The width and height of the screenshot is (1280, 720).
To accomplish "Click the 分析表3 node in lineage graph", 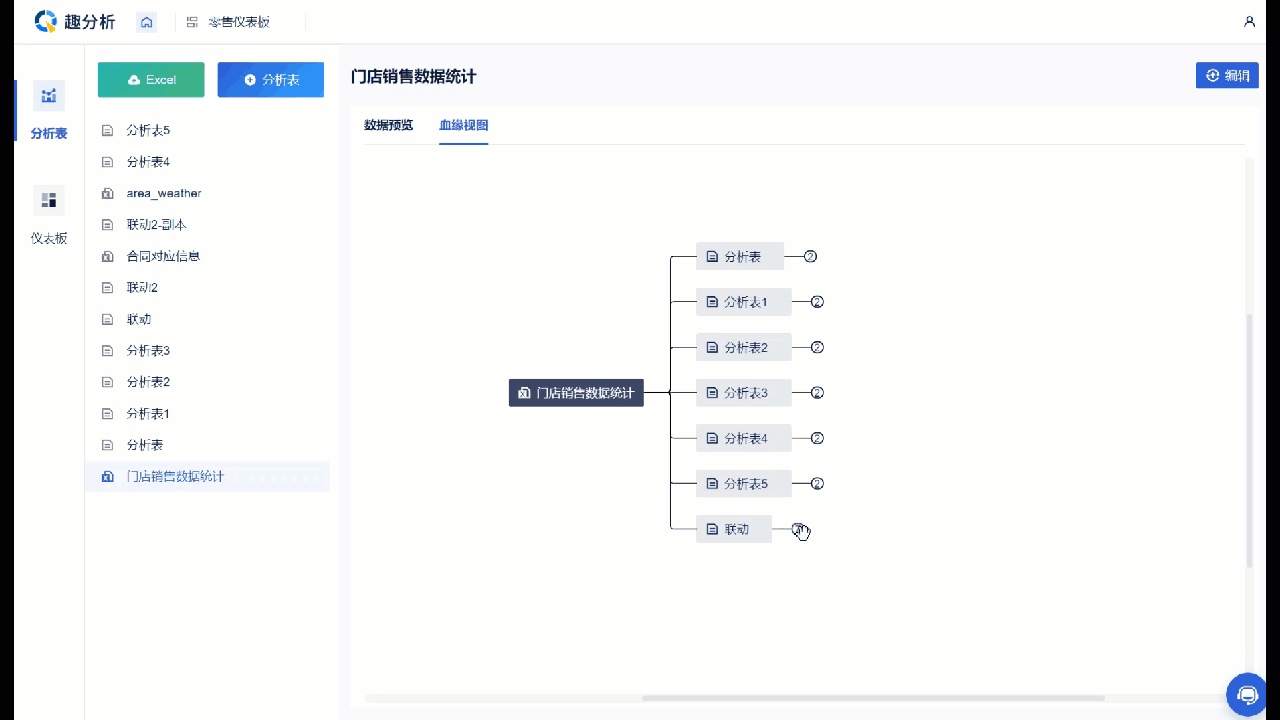I will (x=743, y=393).
